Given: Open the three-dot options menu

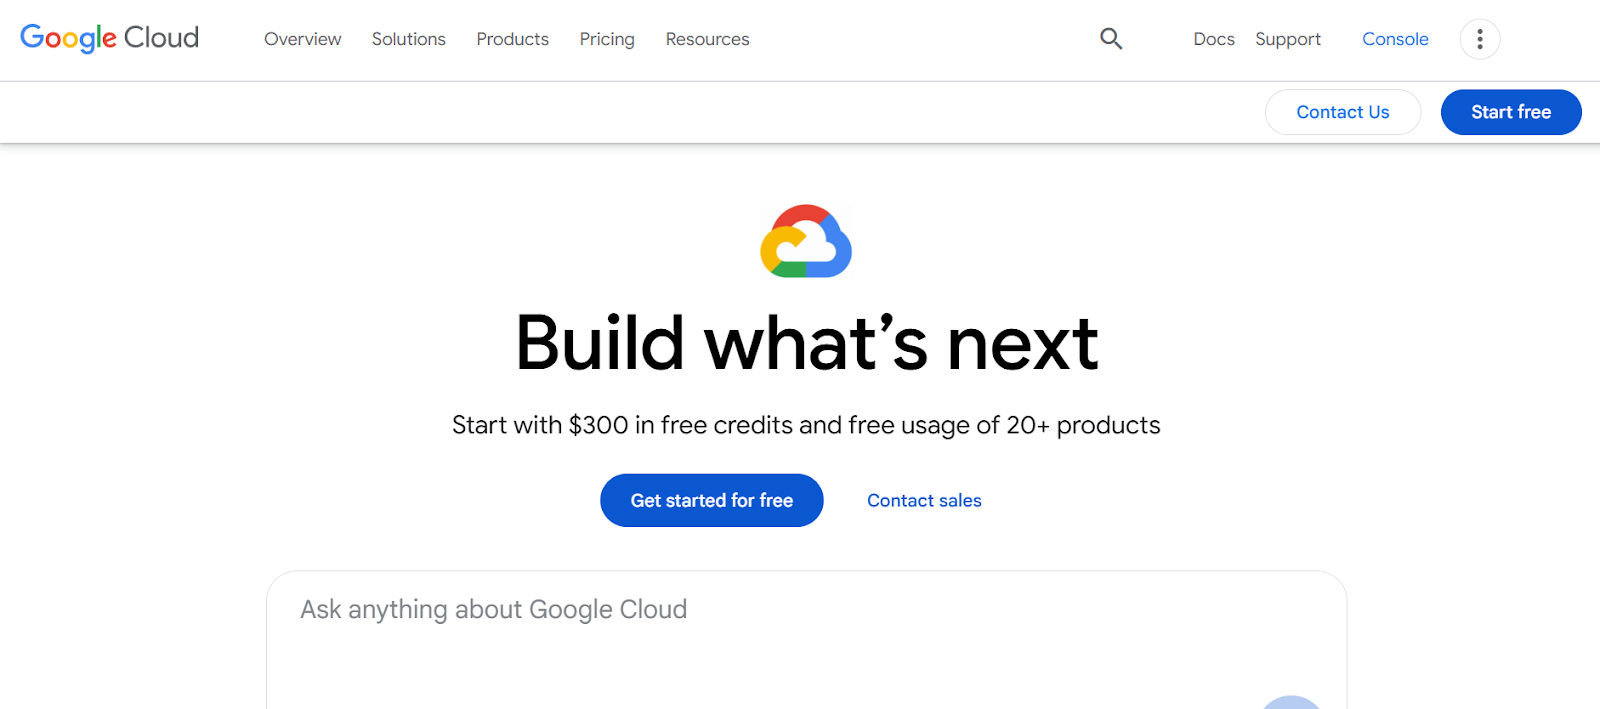Looking at the screenshot, I should pyautogui.click(x=1479, y=39).
